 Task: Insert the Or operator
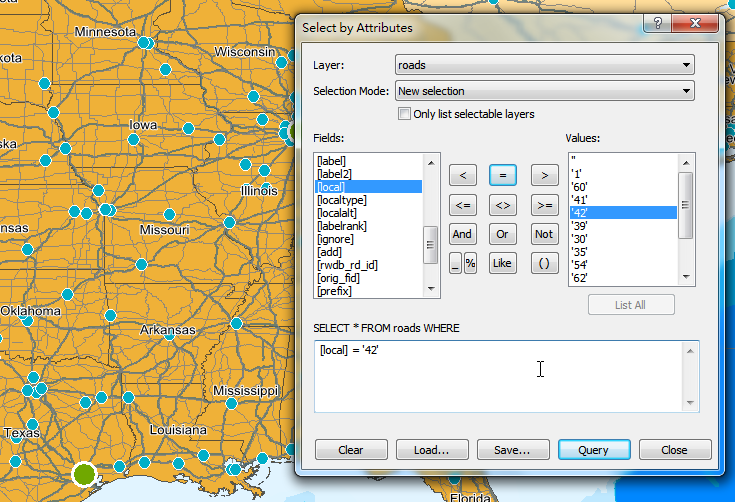point(502,234)
